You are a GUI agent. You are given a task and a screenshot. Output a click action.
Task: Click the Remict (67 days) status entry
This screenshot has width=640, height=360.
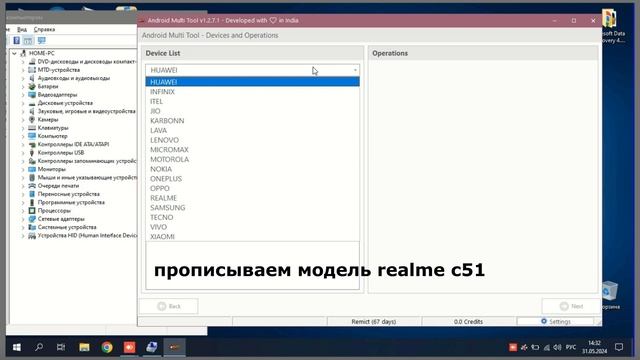[x=373, y=322]
